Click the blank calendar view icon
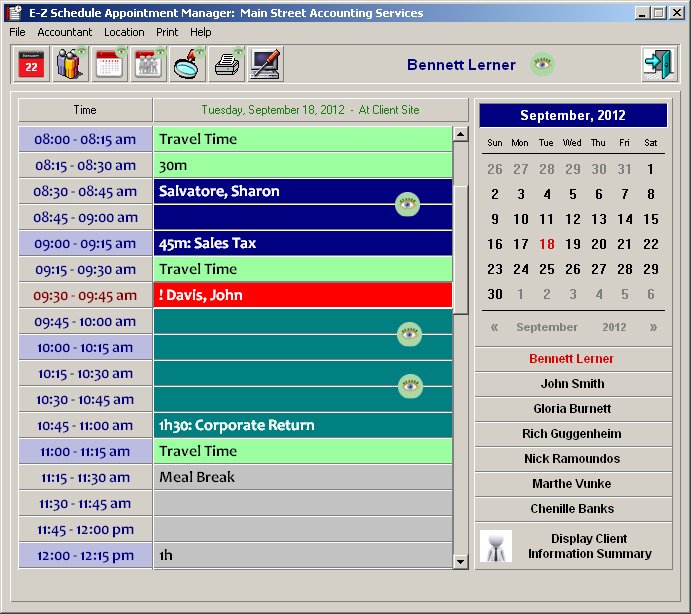 [x=110, y=65]
